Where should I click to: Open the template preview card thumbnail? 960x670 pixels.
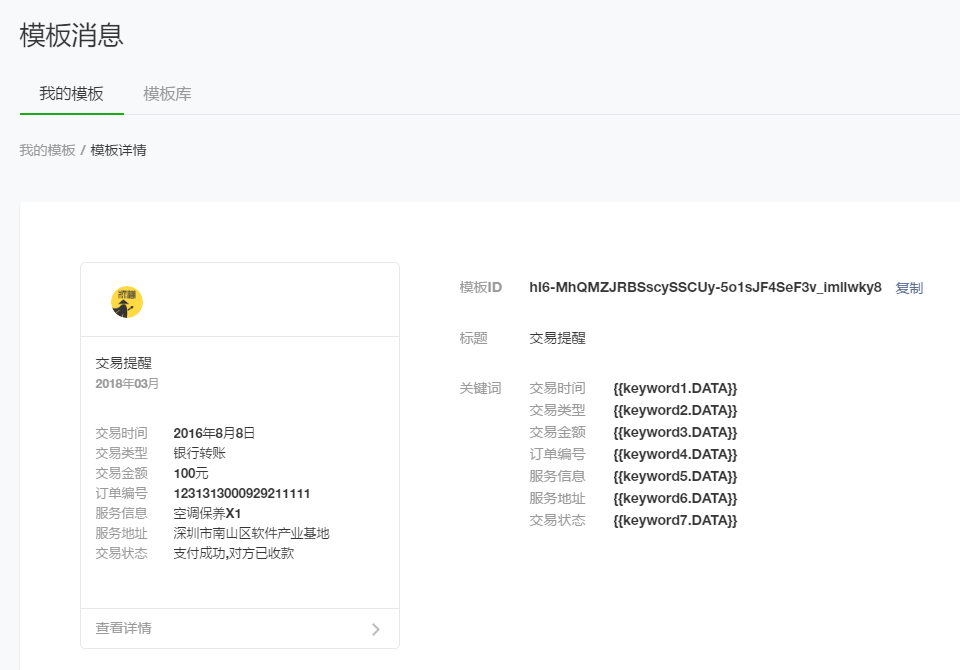(239, 300)
